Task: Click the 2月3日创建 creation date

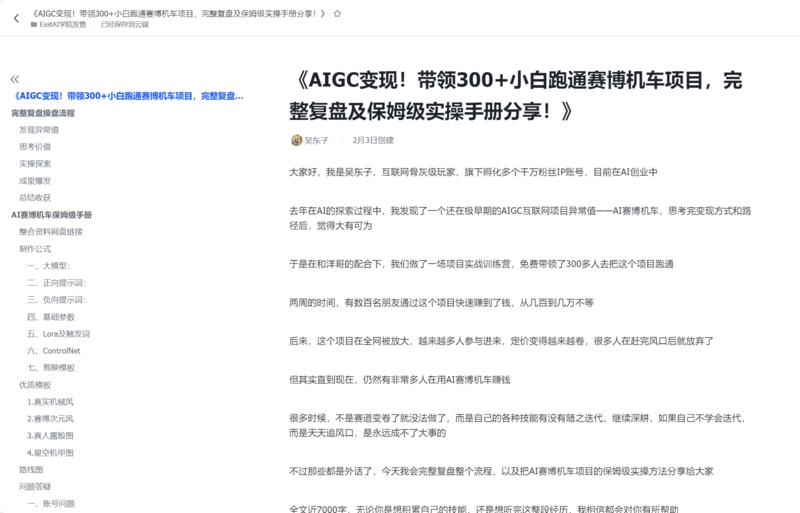Action: (x=373, y=140)
